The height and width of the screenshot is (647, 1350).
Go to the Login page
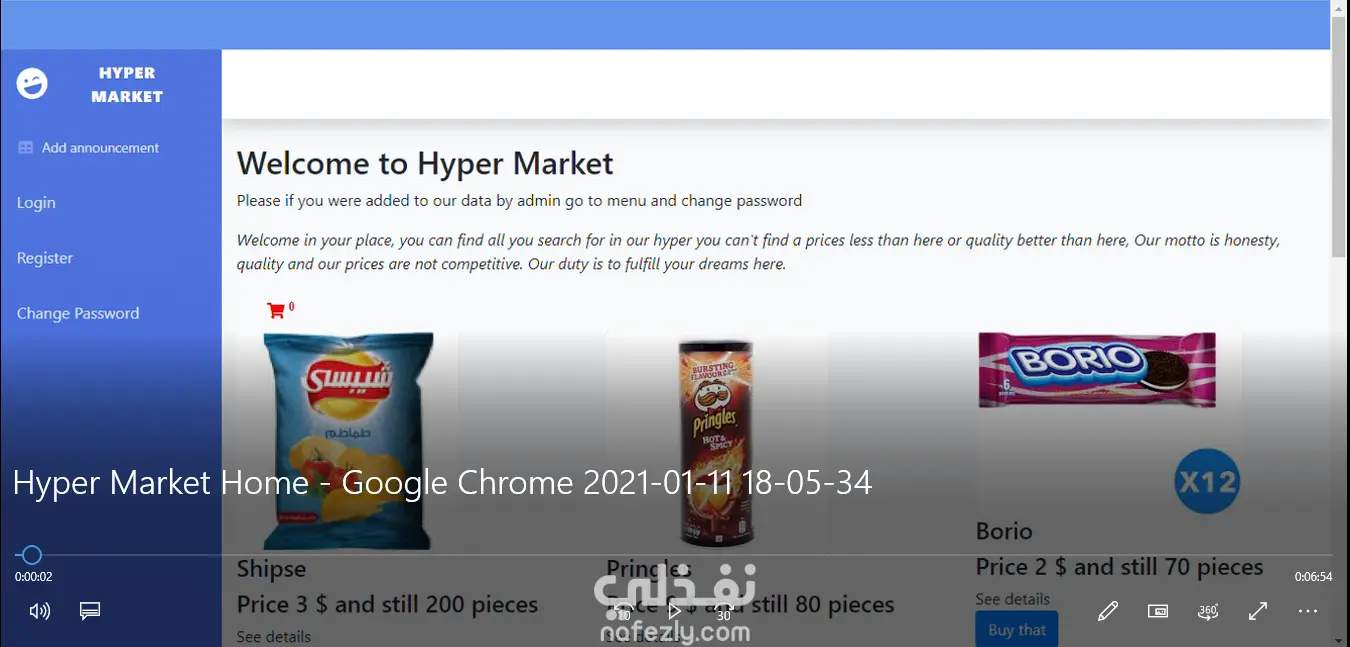(x=36, y=203)
